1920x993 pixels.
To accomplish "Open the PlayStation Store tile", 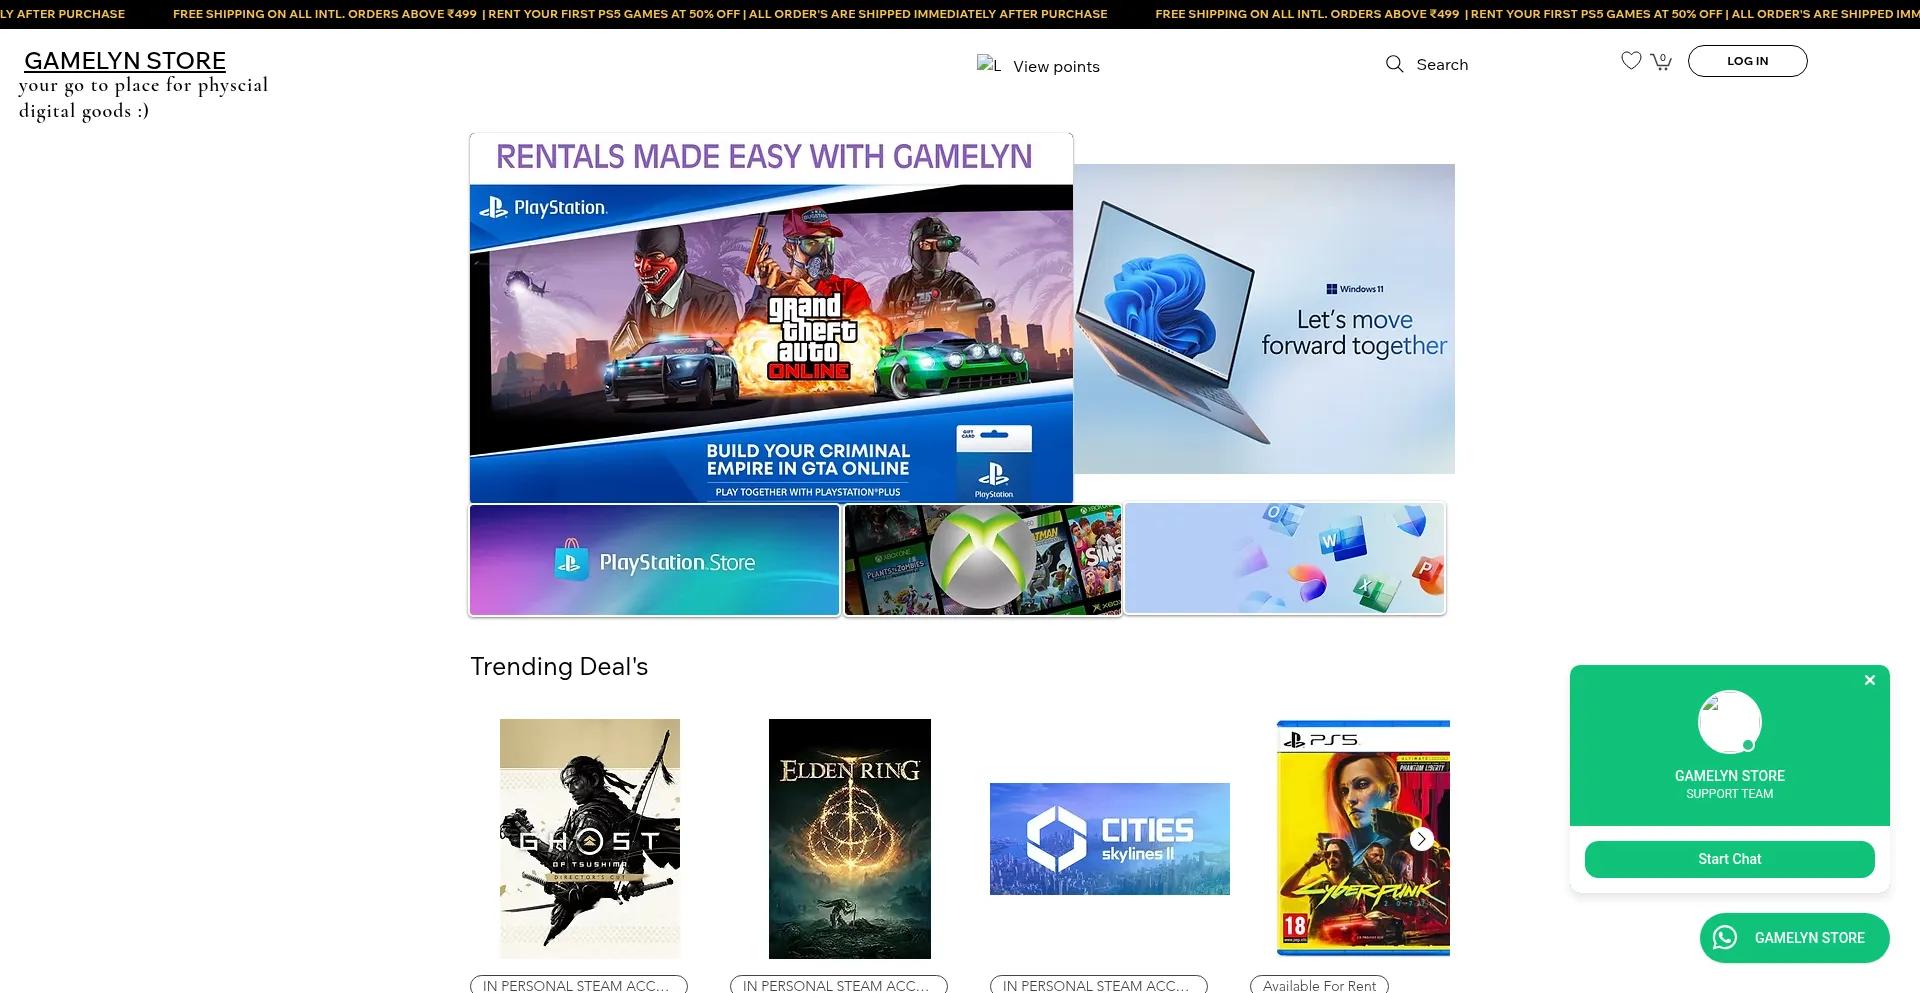I will coord(654,560).
